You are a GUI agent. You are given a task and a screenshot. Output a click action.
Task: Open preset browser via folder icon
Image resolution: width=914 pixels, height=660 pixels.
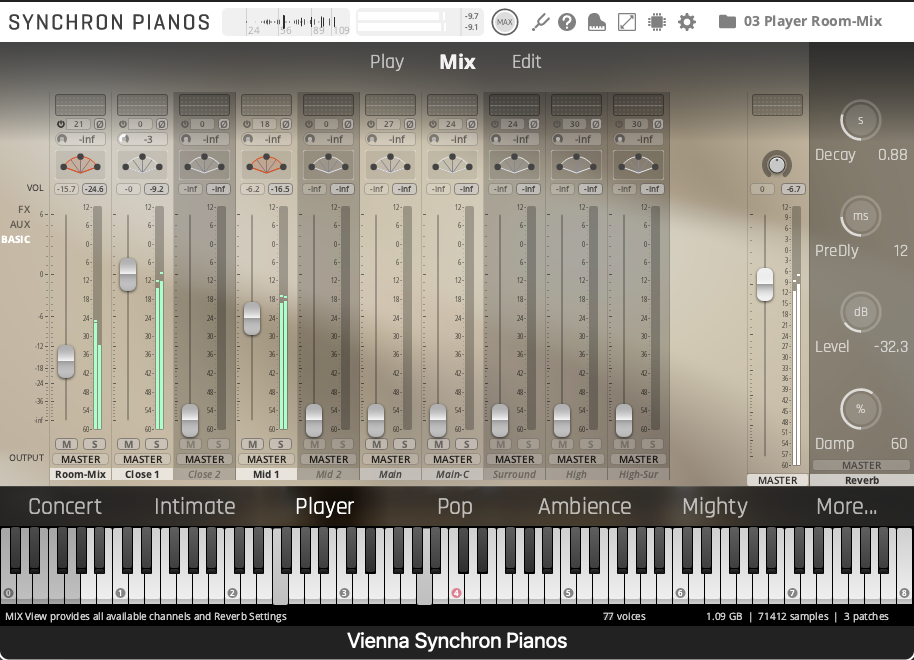click(727, 22)
